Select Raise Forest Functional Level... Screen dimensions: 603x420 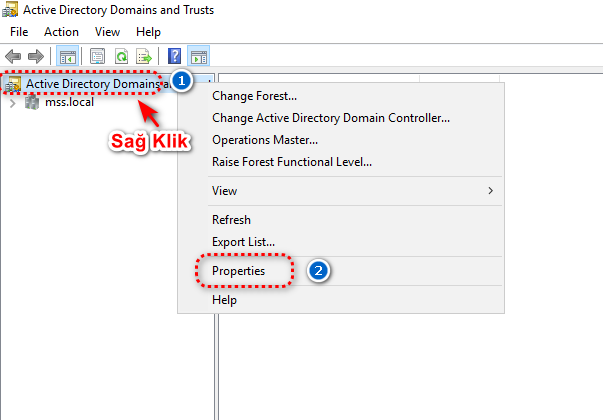(x=341, y=162)
